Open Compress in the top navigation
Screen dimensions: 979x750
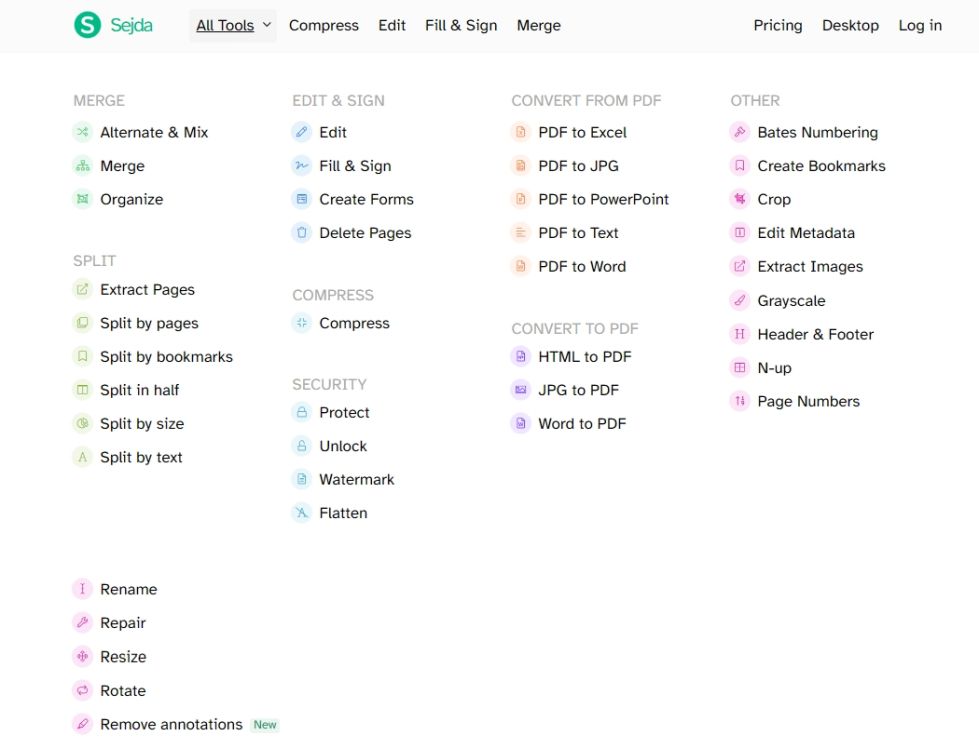pos(323,26)
